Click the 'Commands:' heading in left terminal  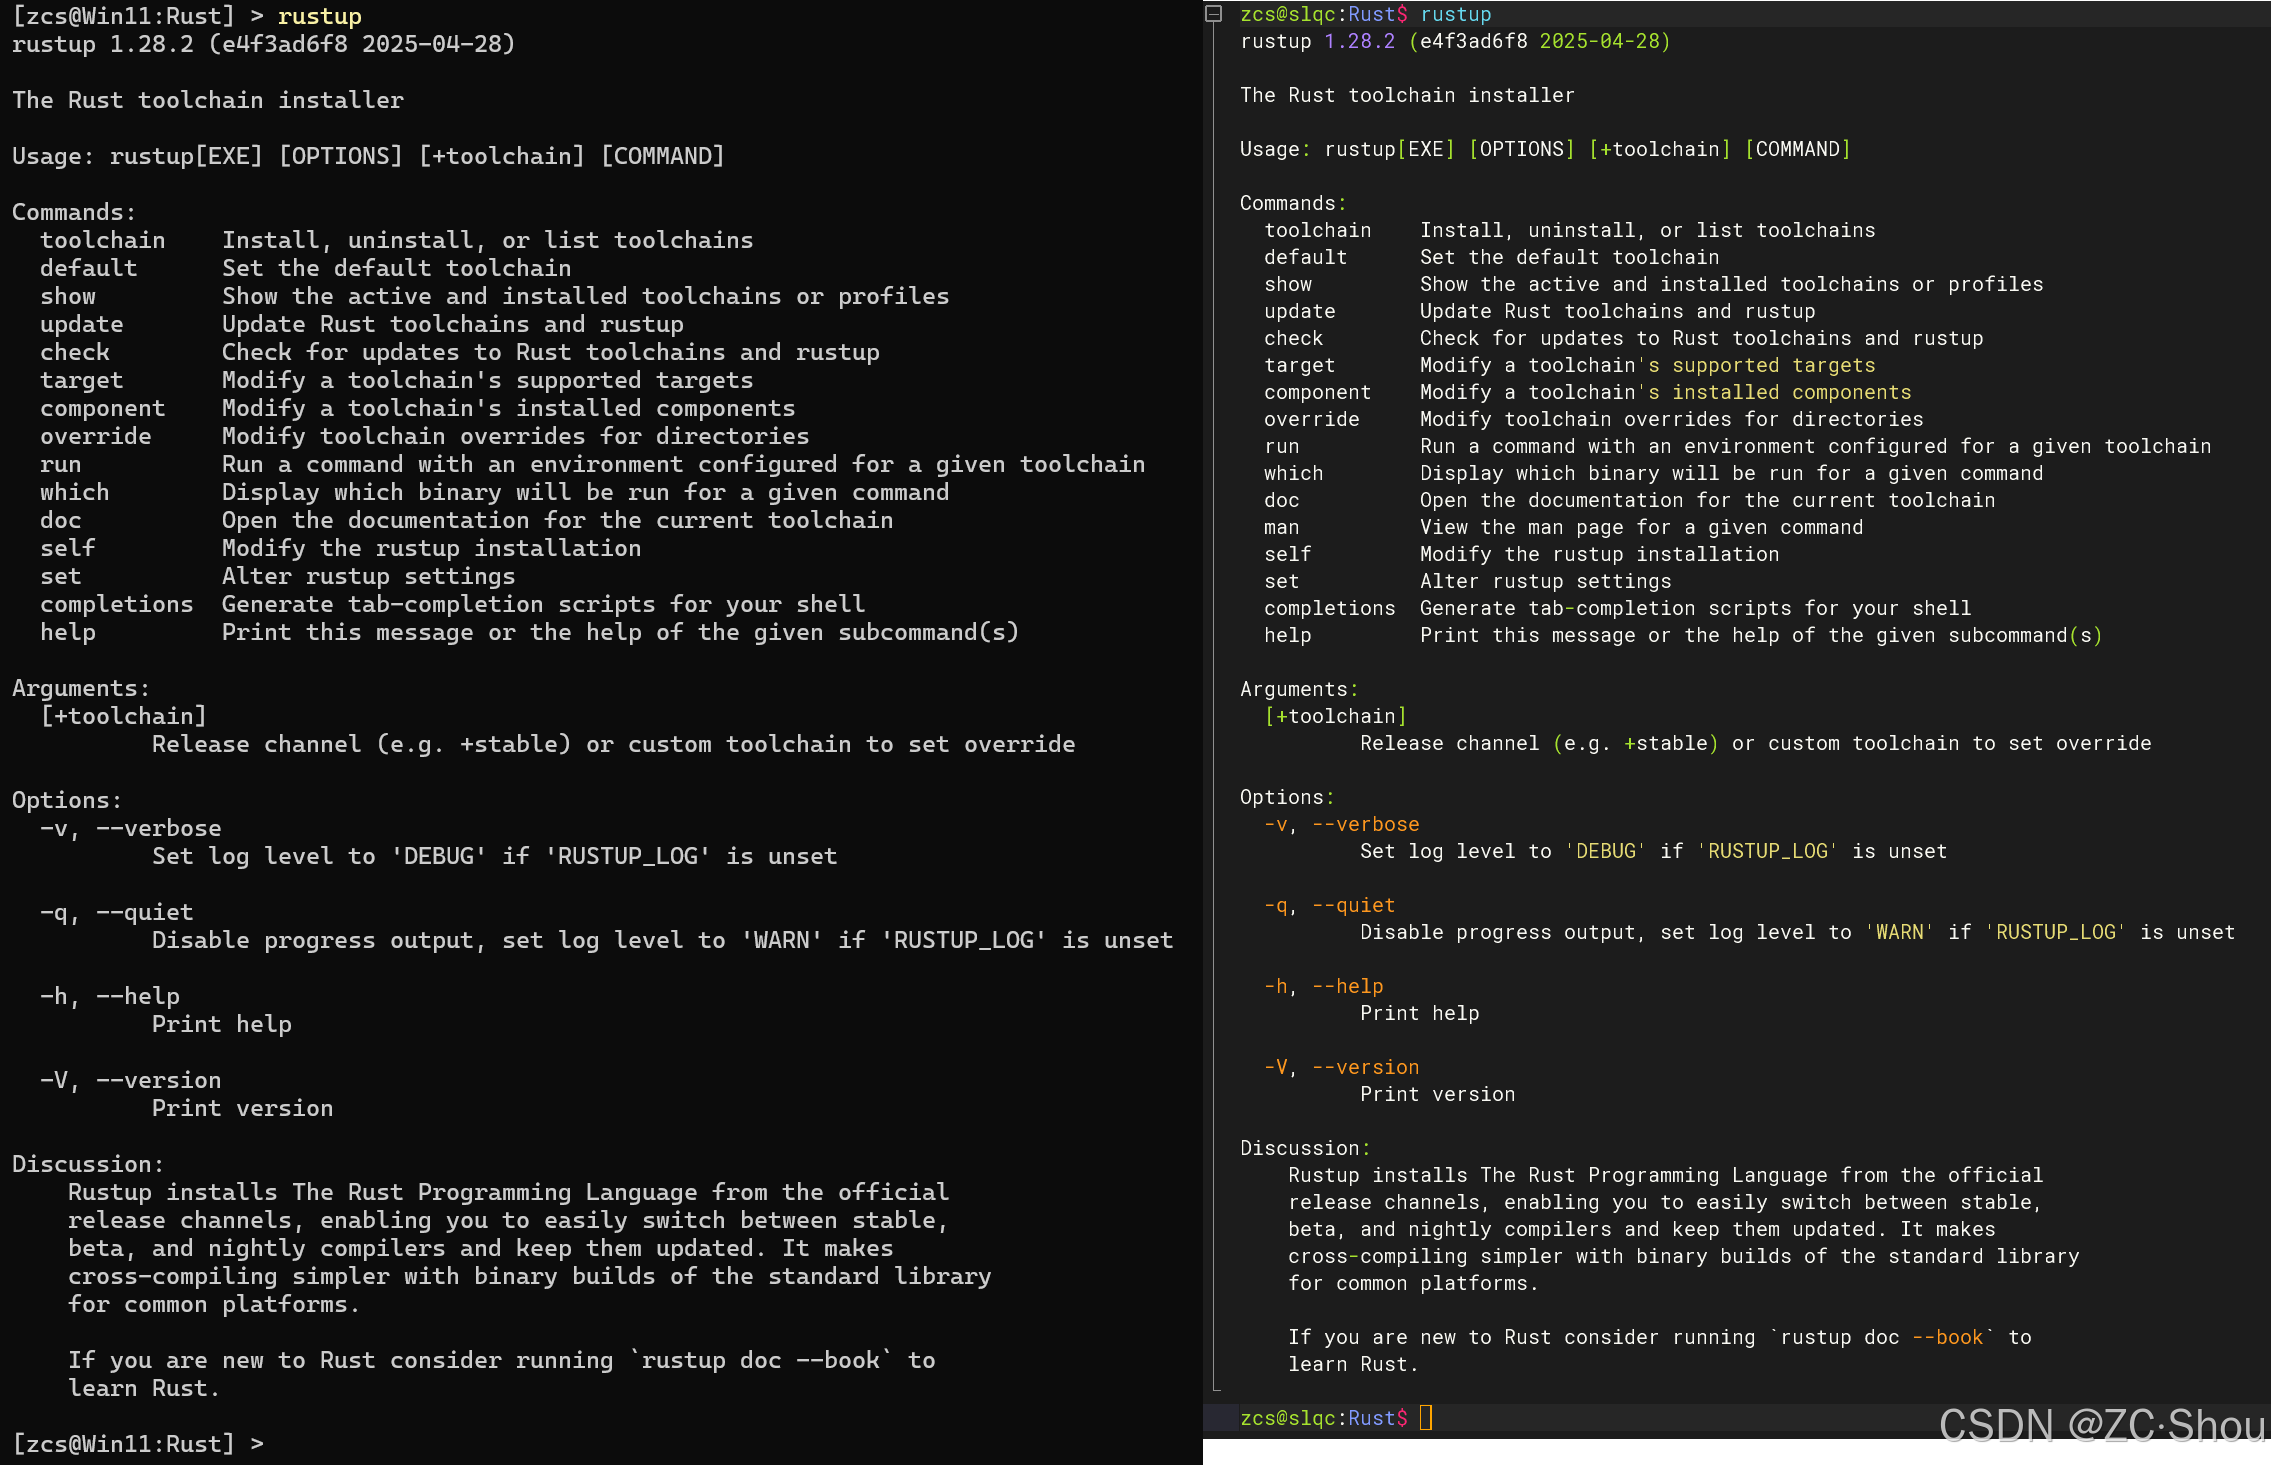click(74, 212)
